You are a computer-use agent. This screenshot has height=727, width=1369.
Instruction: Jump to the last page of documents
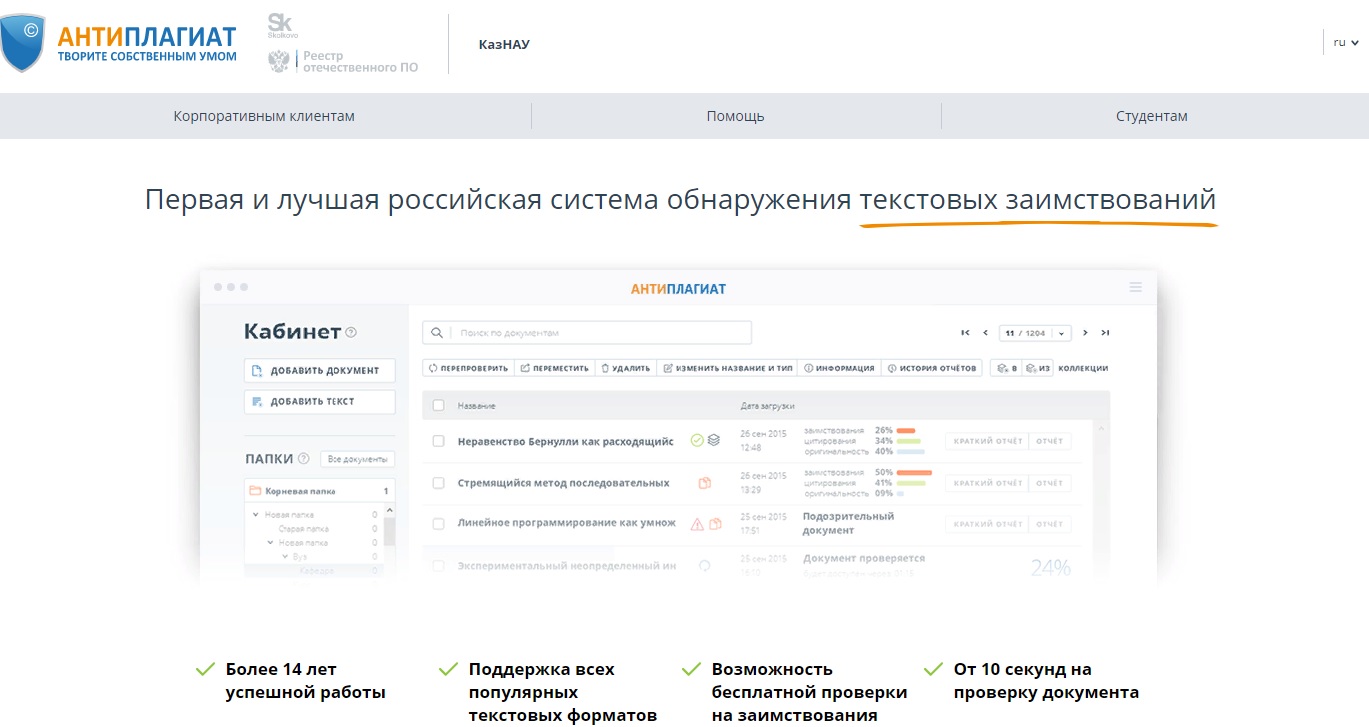[1105, 333]
